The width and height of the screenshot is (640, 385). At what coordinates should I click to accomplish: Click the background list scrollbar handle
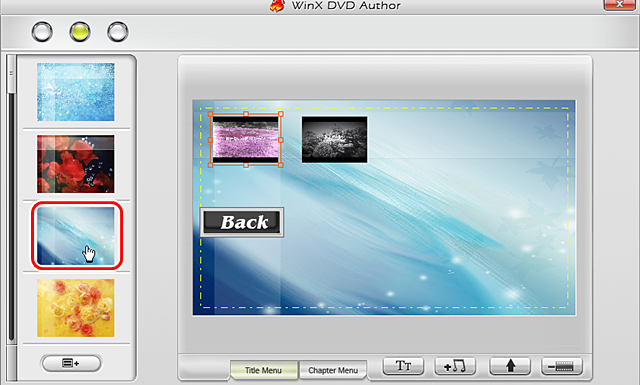11,73
